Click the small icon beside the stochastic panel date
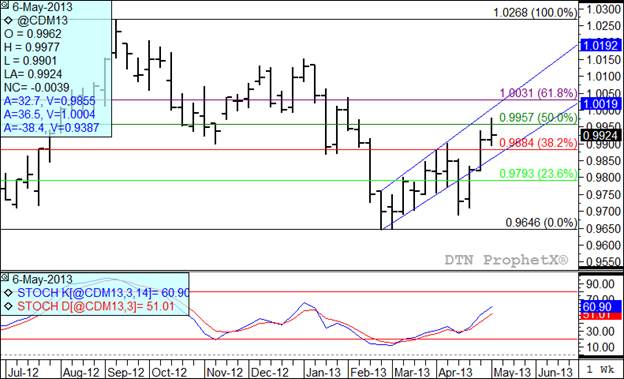 (x=5, y=277)
